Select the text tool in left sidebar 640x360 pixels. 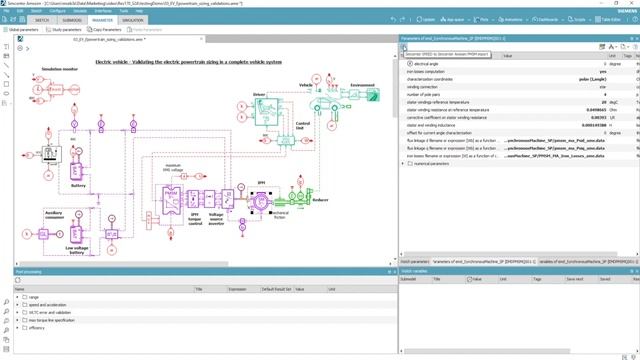(x=6, y=47)
